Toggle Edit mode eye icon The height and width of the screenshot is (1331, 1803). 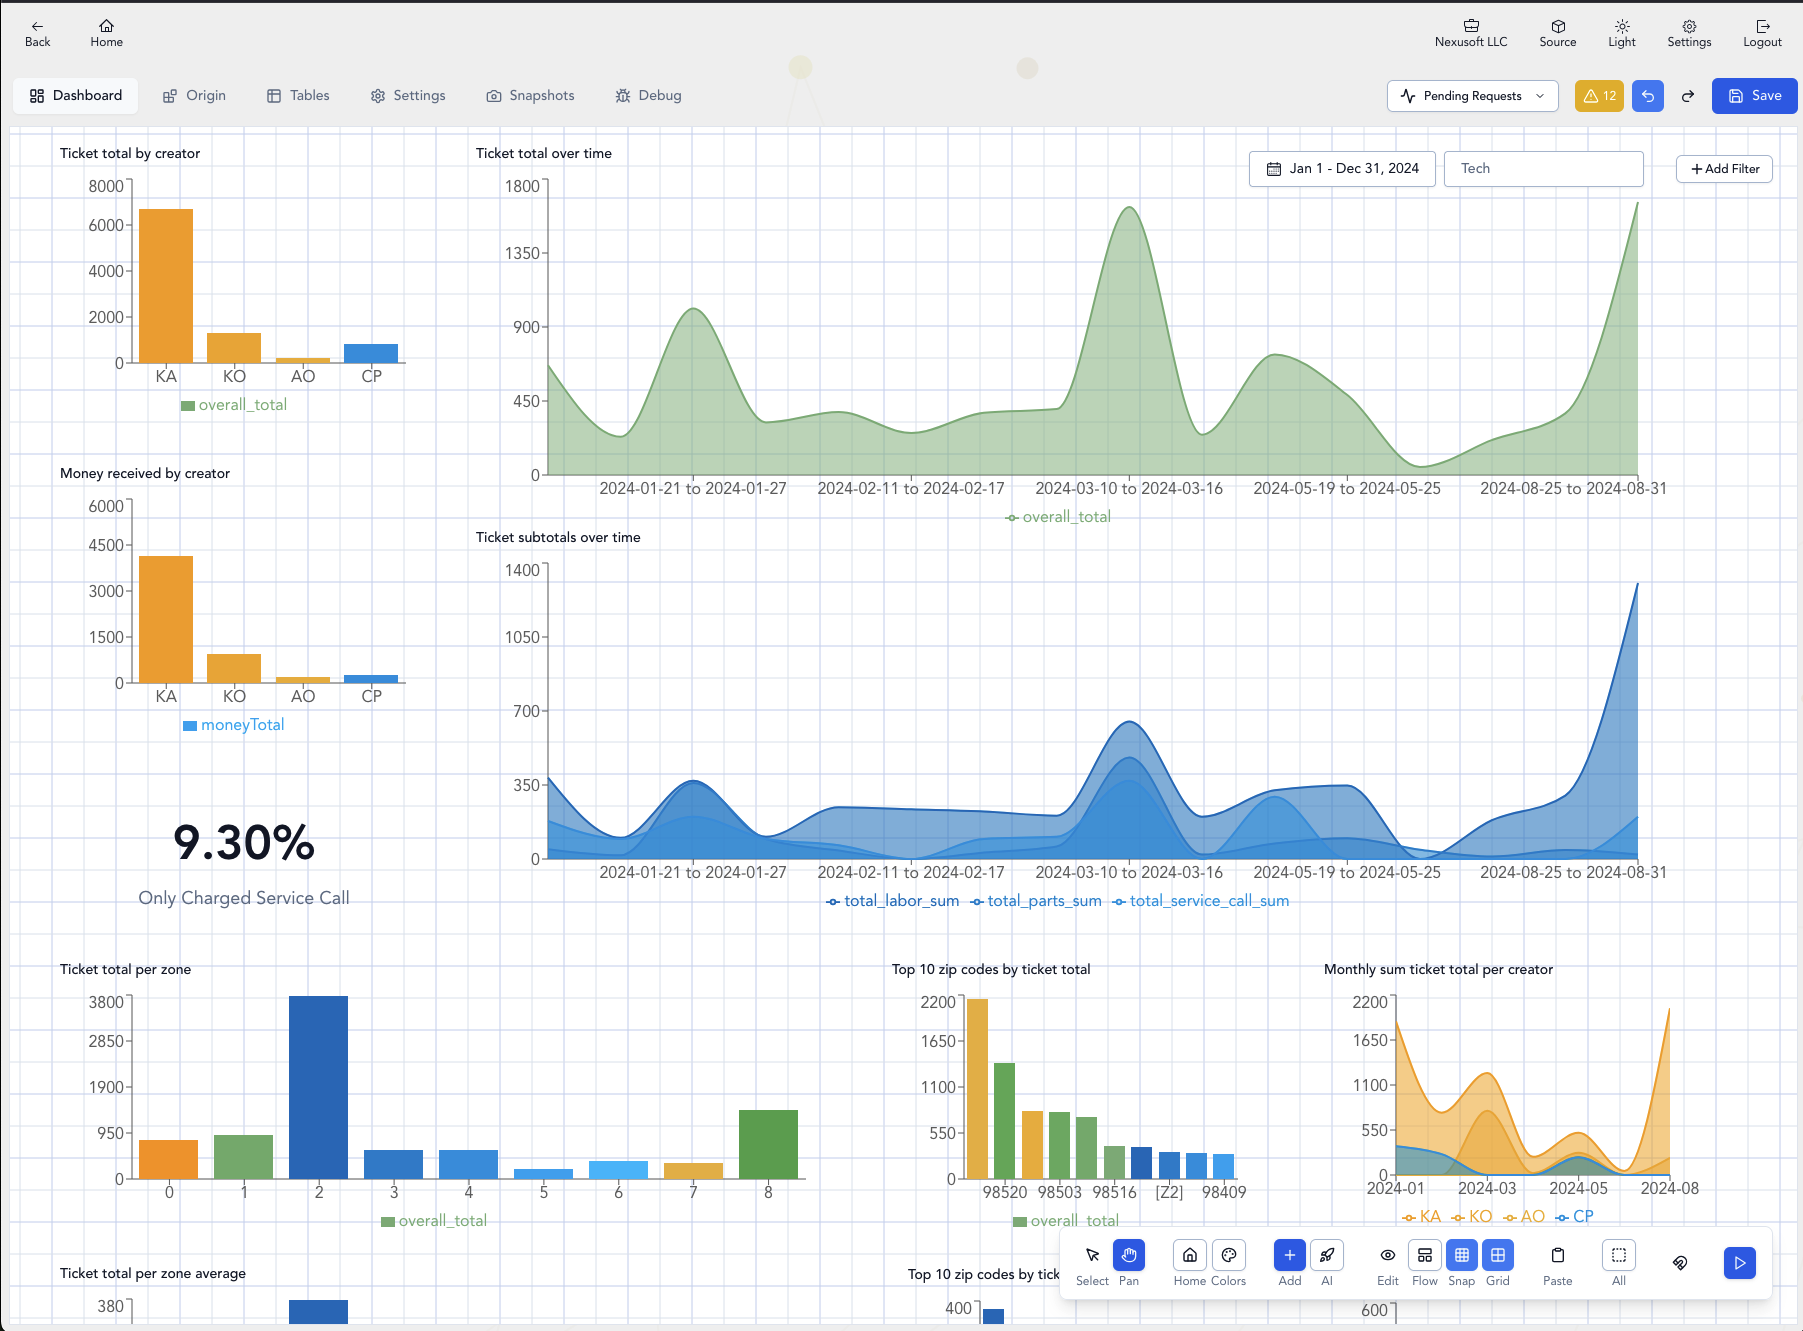click(x=1388, y=1256)
